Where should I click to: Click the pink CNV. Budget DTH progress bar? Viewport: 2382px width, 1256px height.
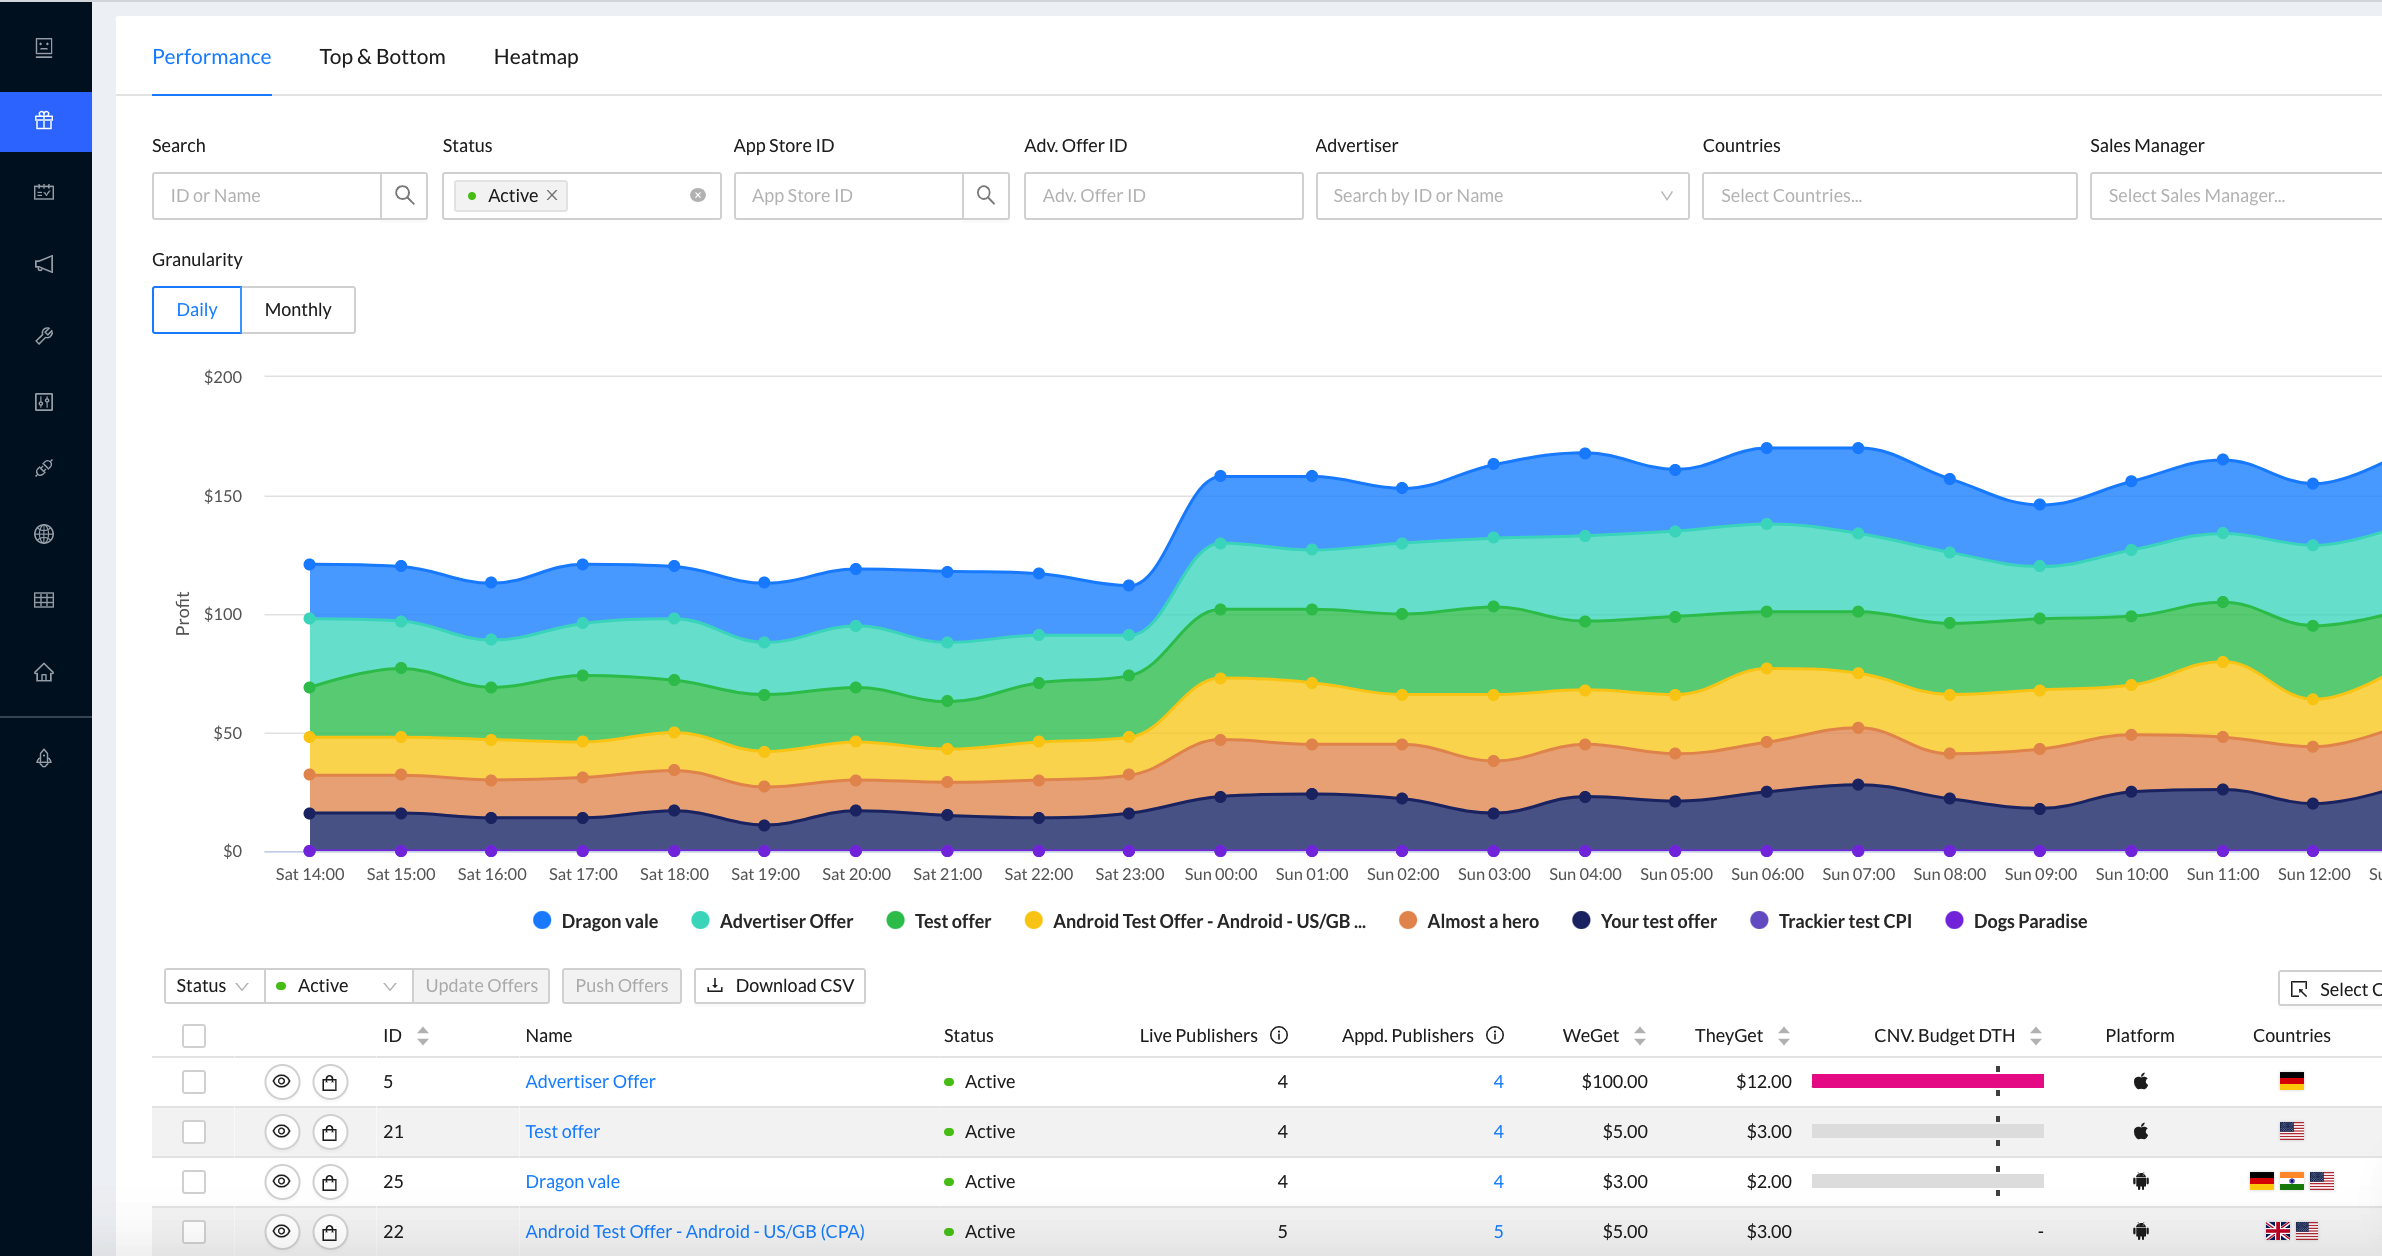point(1928,1081)
